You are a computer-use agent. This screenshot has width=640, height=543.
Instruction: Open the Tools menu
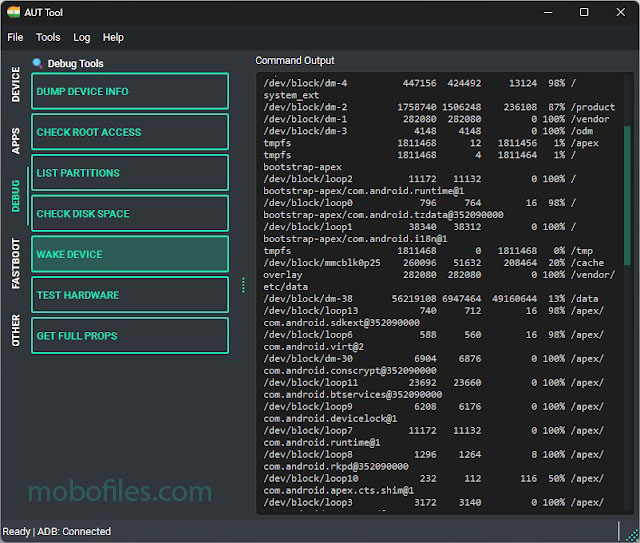point(48,37)
